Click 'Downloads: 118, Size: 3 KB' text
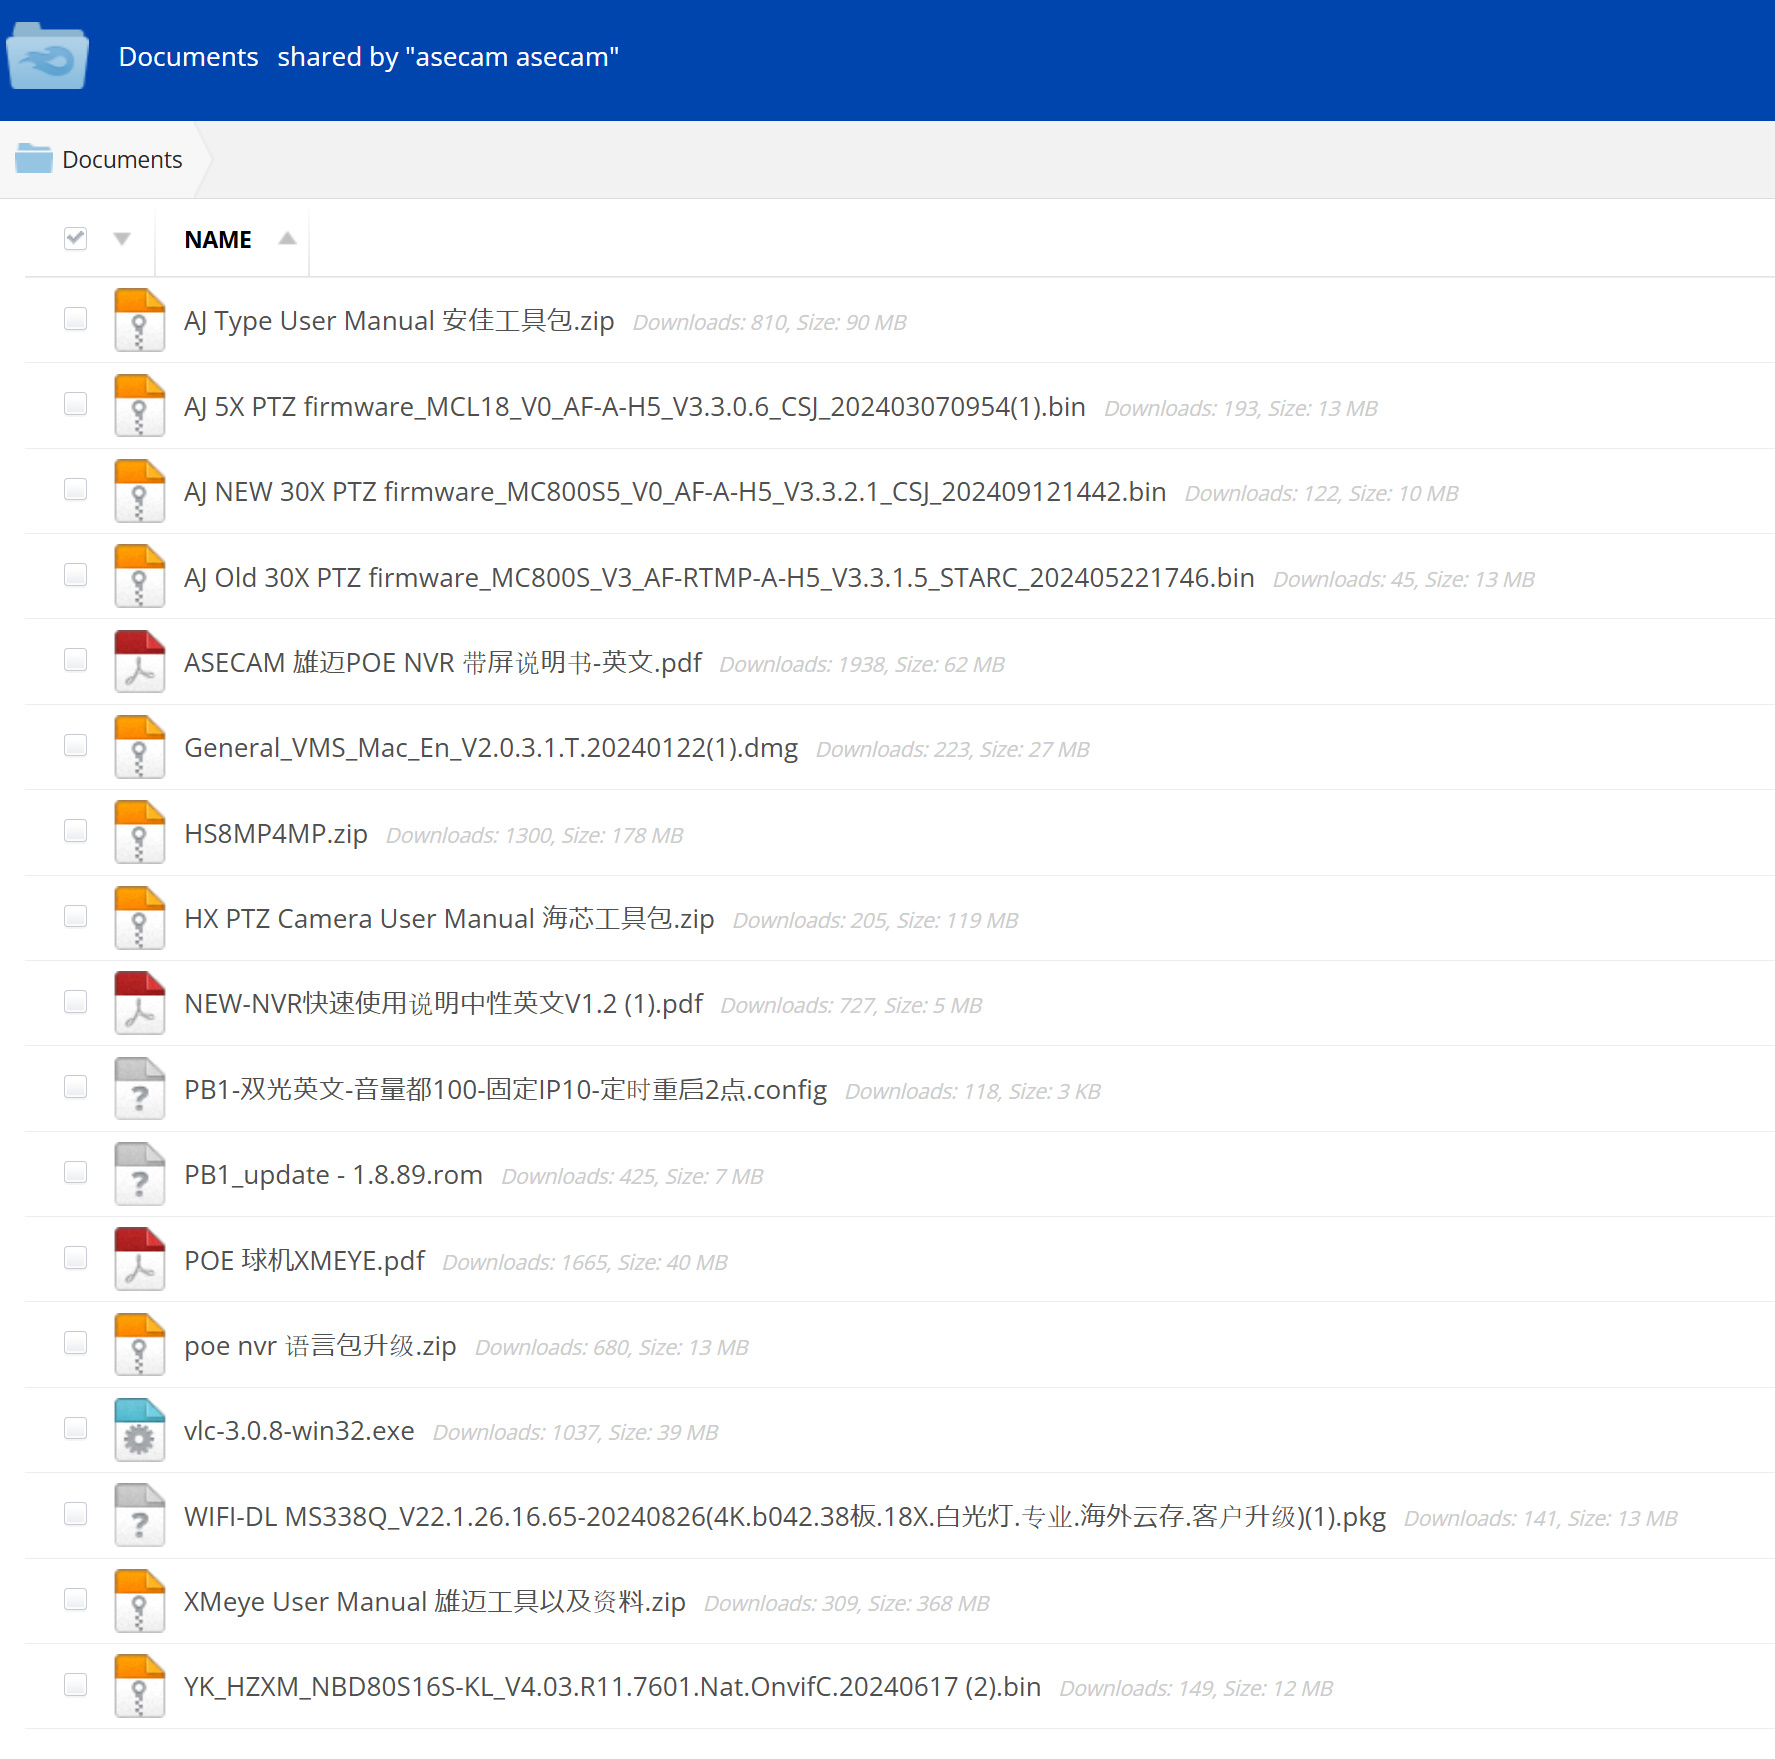The height and width of the screenshot is (1759, 1775). [973, 1092]
